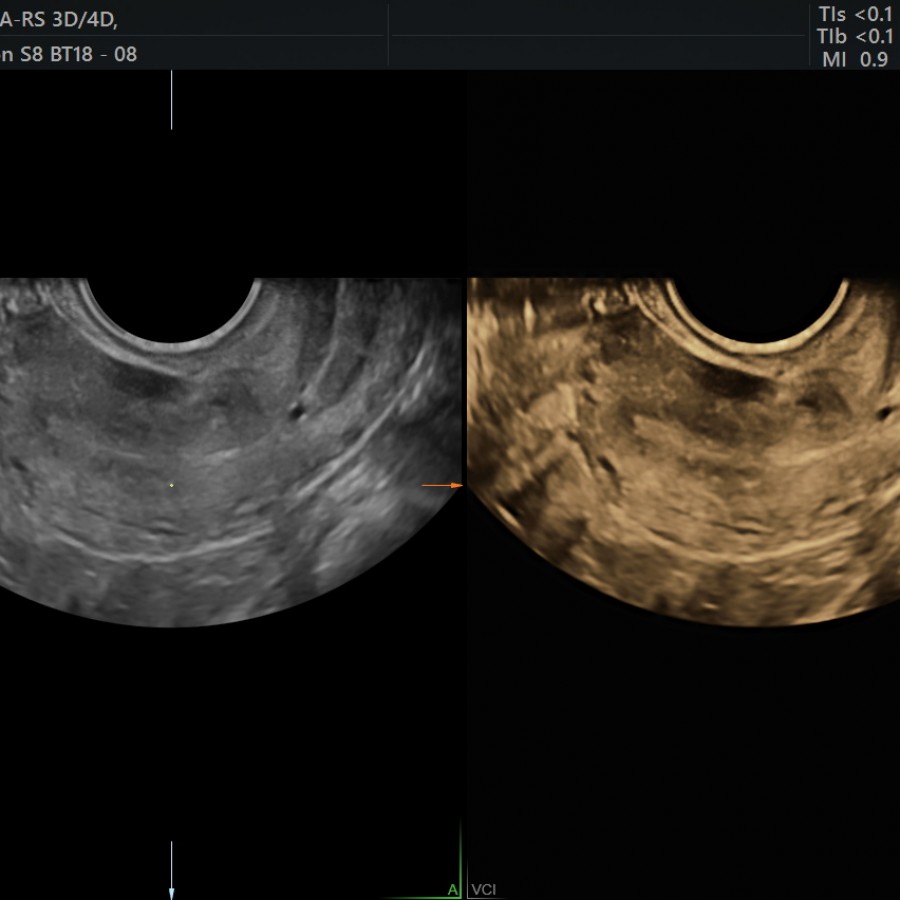Expand the A-RS 3D/4D probe entry
Viewport: 900px width, 900px height.
coord(60,15)
